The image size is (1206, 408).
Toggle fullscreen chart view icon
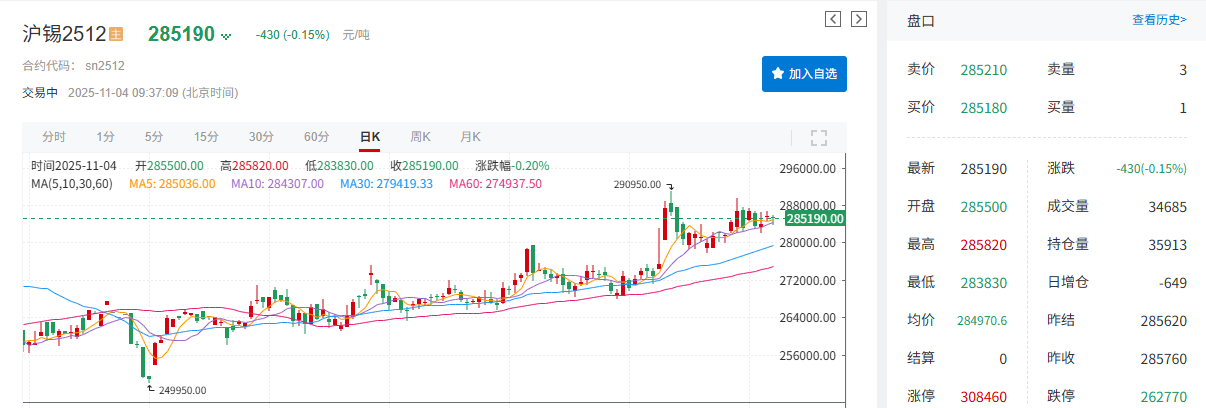tap(818, 138)
